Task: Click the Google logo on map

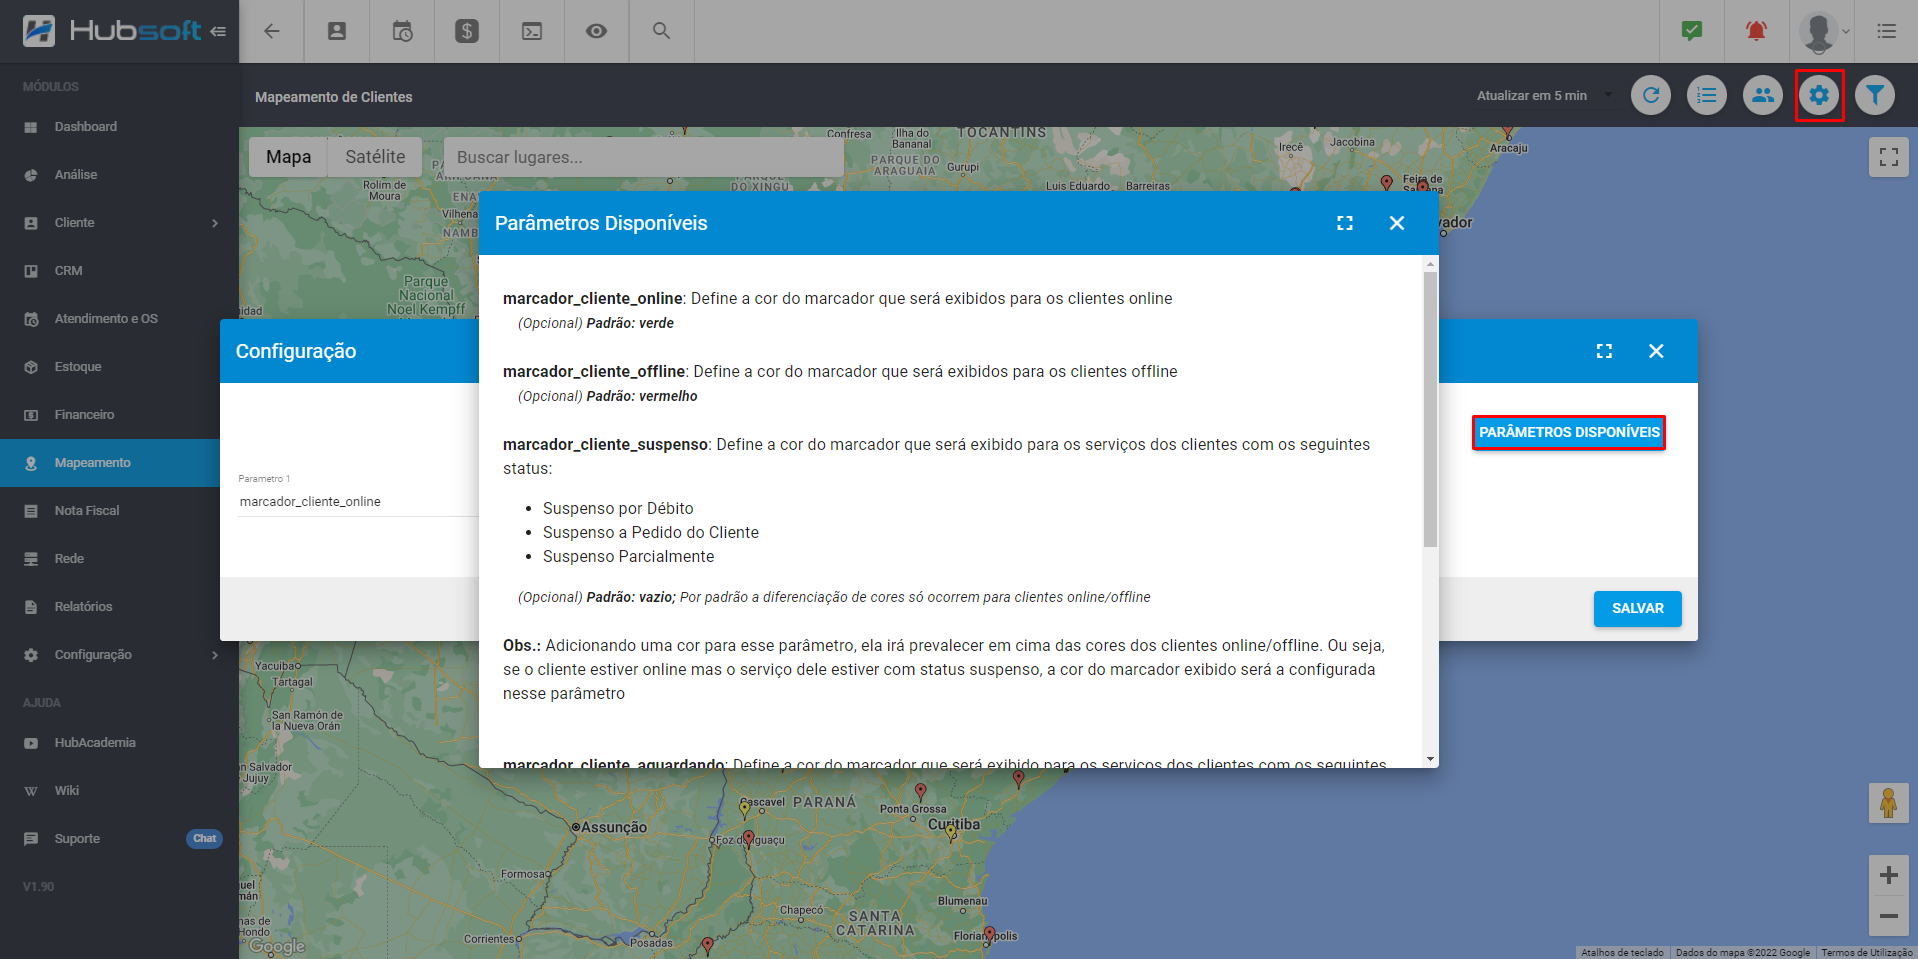Action: tap(277, 946)
